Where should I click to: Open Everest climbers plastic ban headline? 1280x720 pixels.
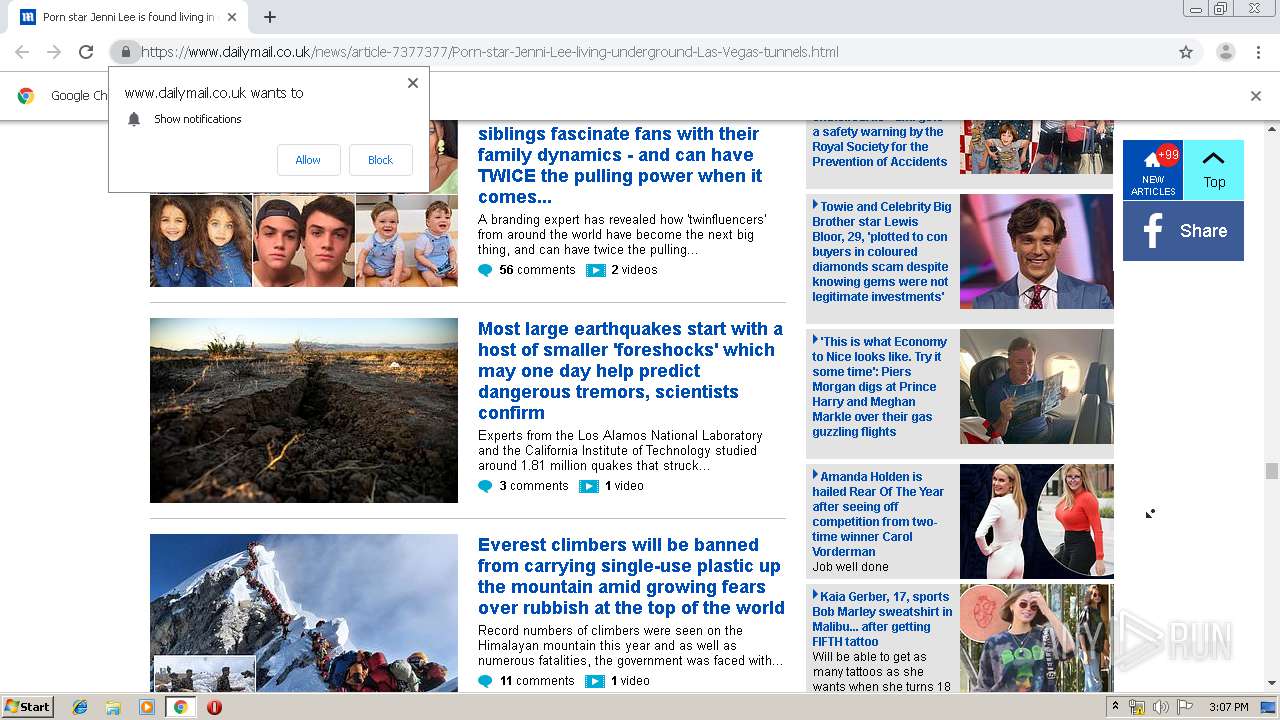point(631,576)
